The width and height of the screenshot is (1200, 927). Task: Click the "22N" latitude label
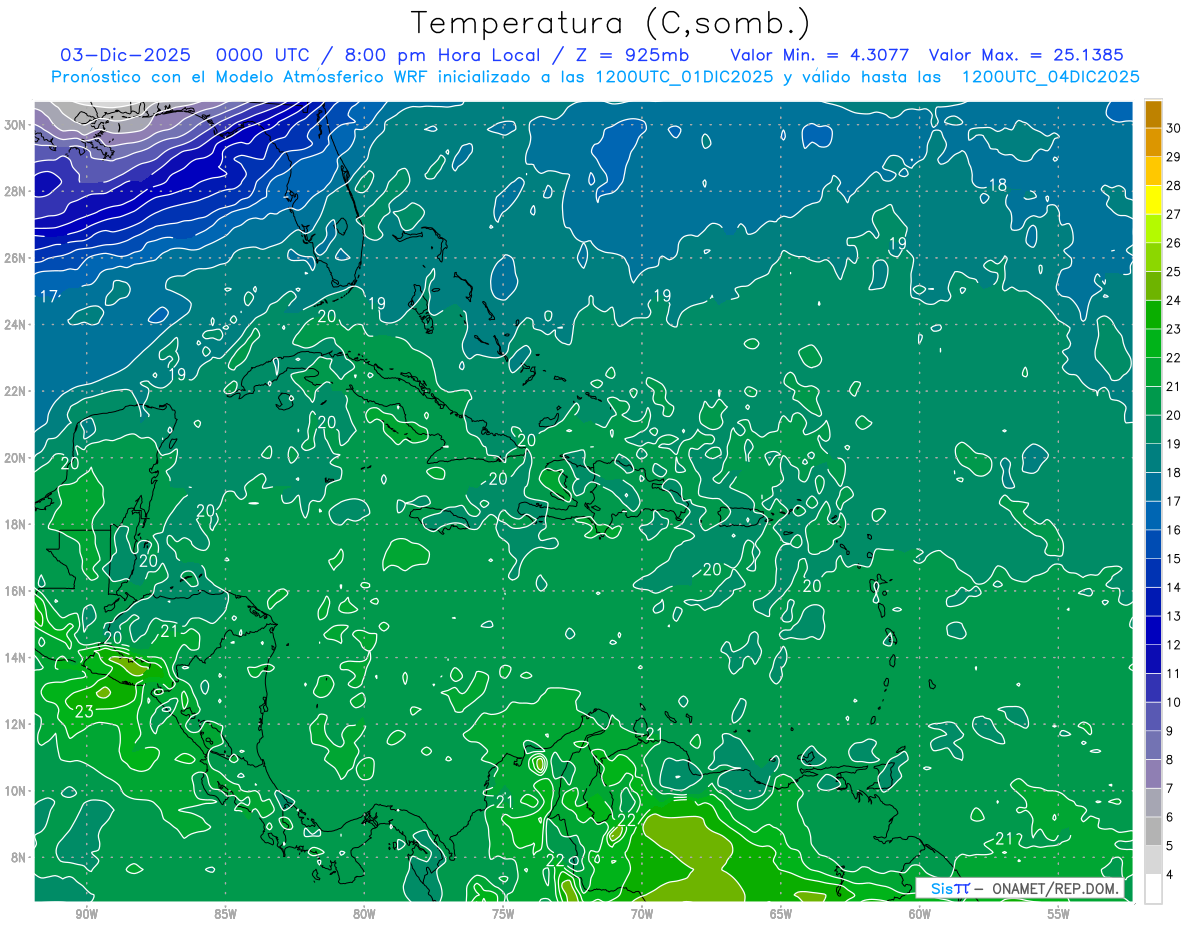[16, 391]
